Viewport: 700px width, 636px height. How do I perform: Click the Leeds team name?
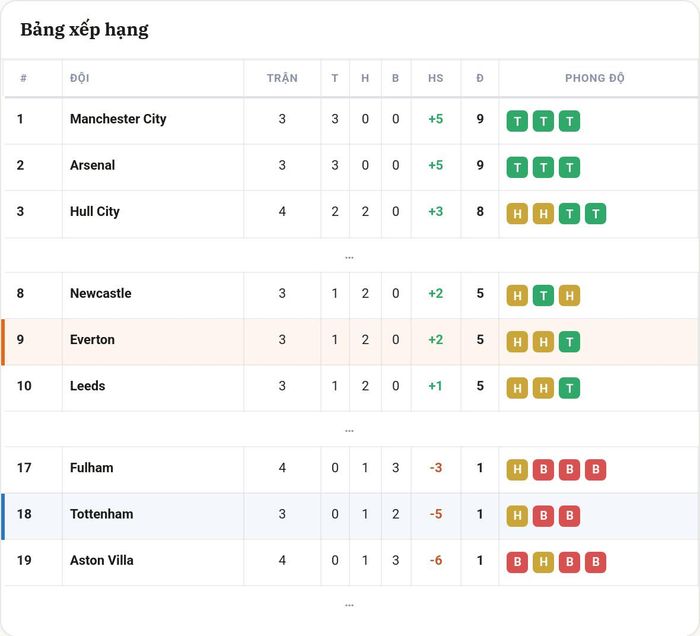[88, 386]
